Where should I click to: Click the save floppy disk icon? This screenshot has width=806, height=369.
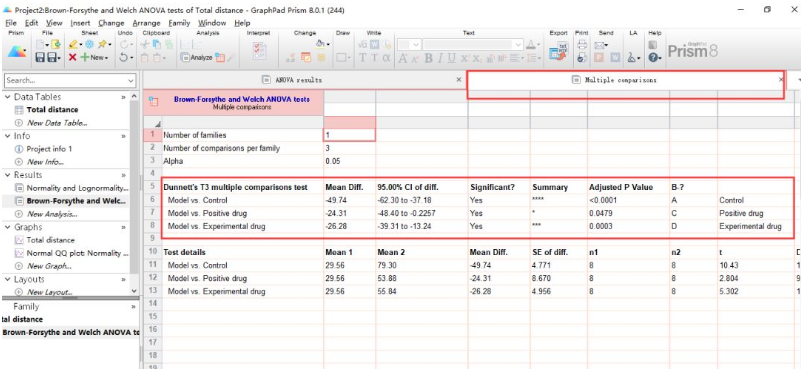41,58
